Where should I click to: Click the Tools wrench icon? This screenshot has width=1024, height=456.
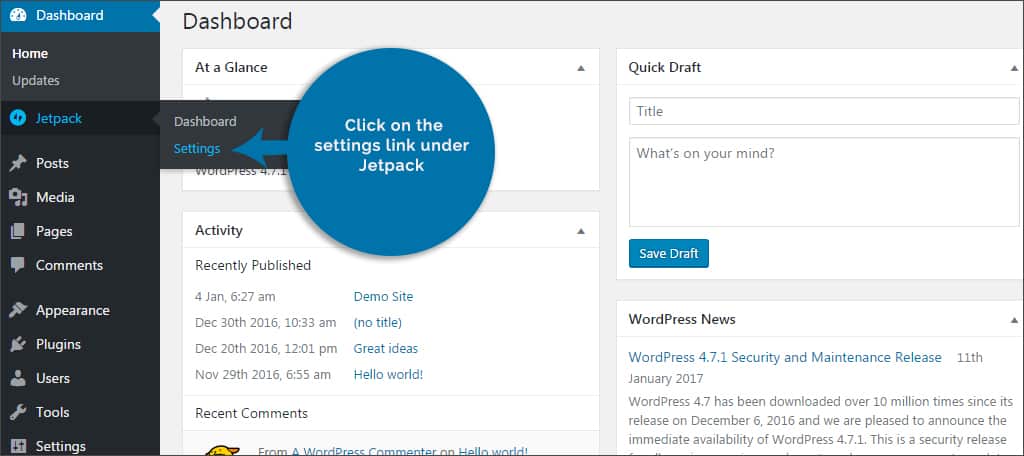tap(17, 412)
